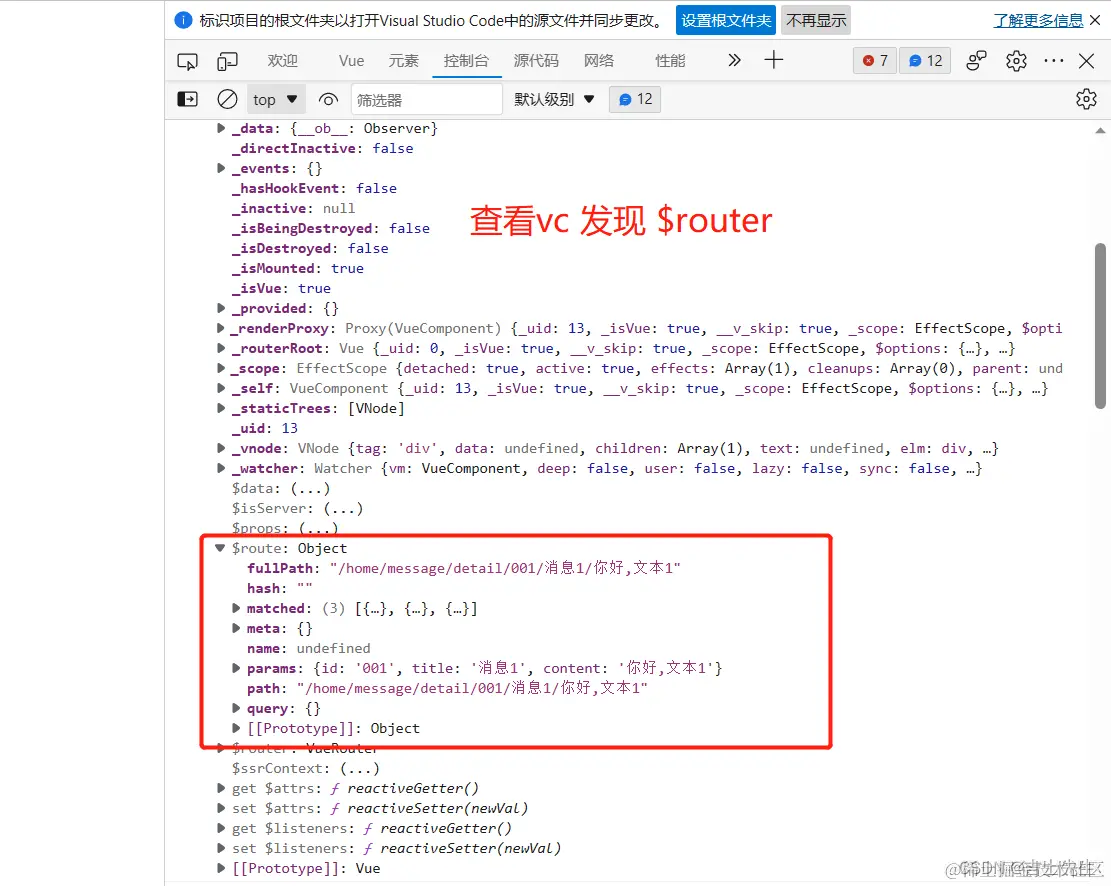Screen dimensions: 1111x886
Task: Activate the inspect element picker icon
Action: pos(187,62)
